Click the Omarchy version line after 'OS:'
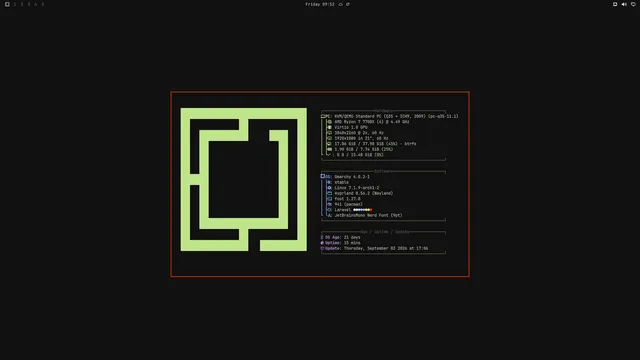The width and height of the screenshot is (640, 360). (x=352, y=177)
